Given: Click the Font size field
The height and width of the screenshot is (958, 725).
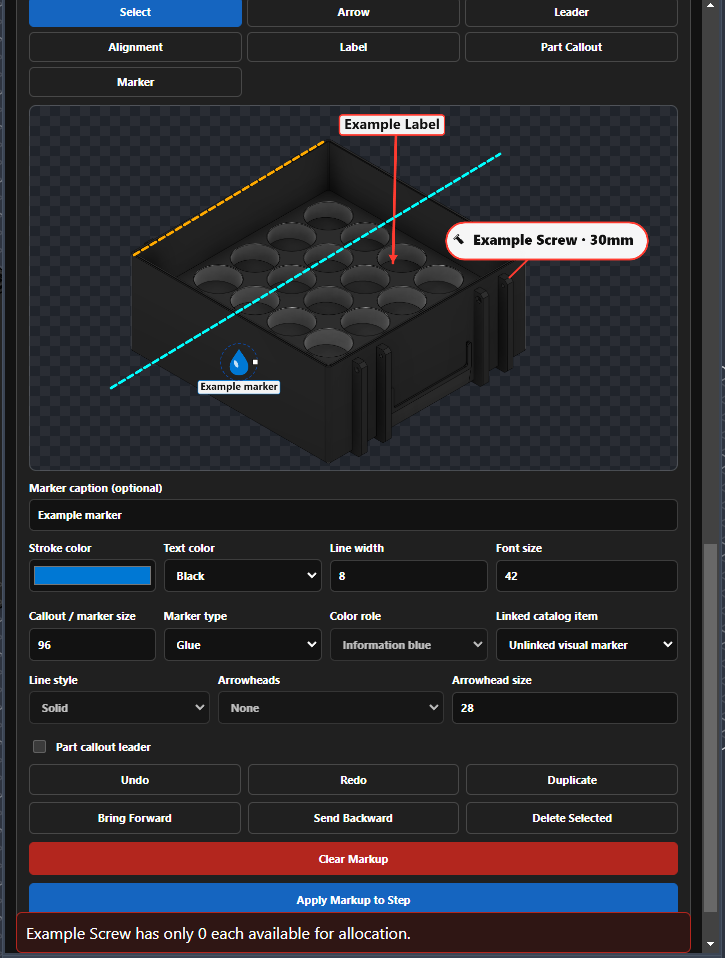Looking at the screenshot, I should point(586,576).
